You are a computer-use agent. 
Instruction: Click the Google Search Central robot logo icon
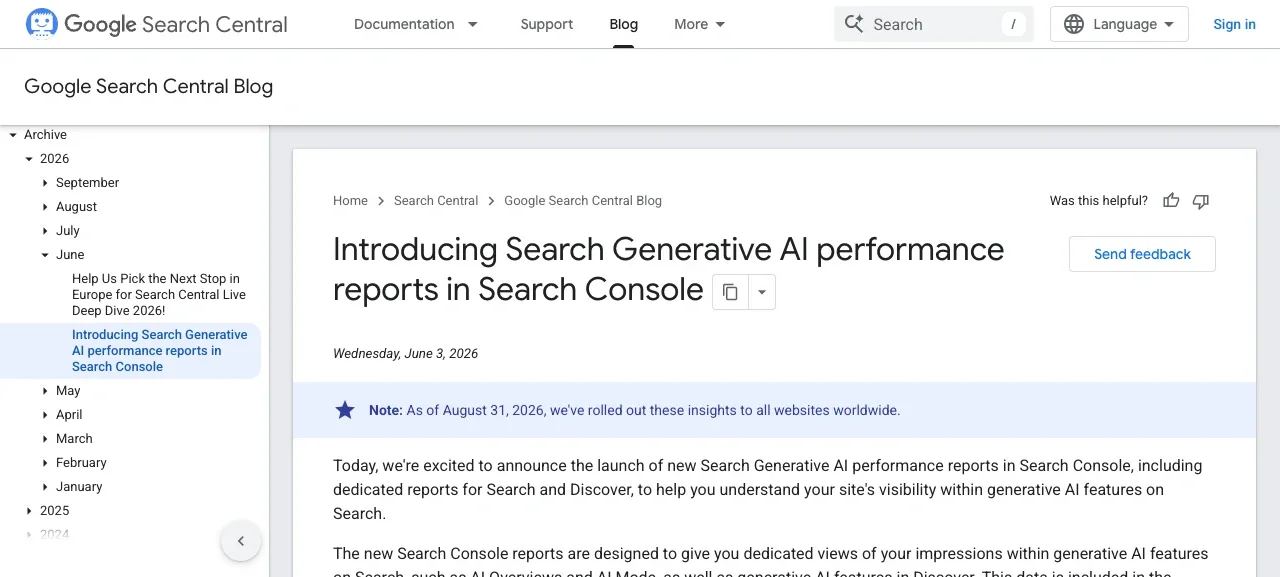(42, 24)
